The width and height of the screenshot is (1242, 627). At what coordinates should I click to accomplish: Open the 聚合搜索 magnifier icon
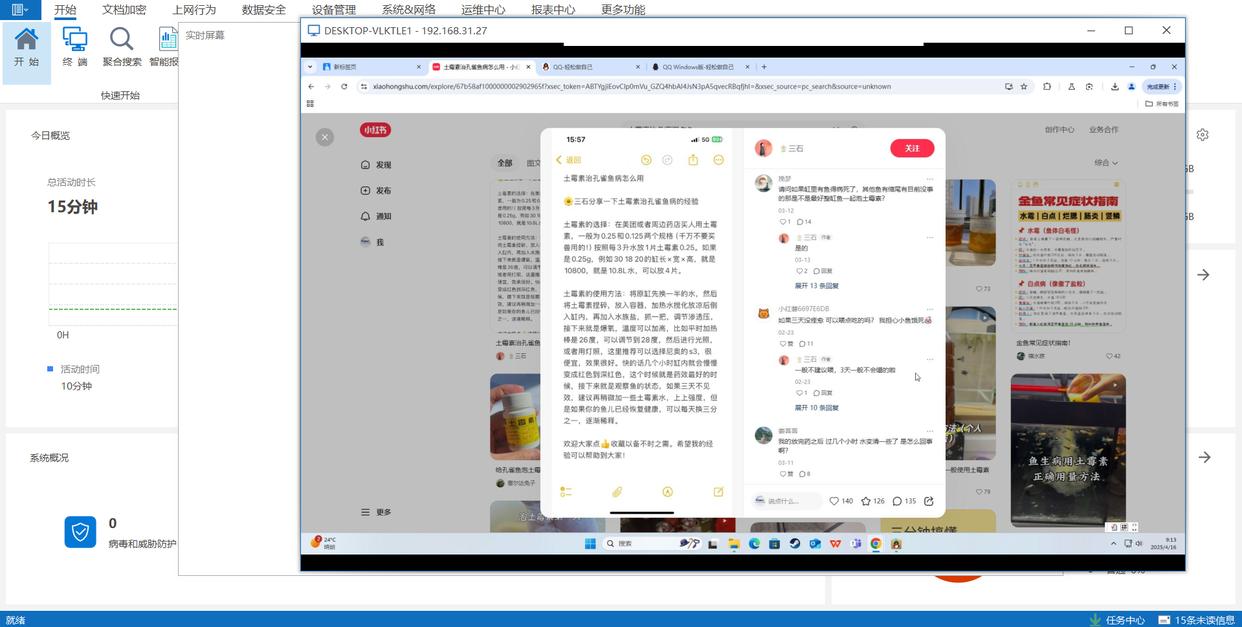[121, 47]
